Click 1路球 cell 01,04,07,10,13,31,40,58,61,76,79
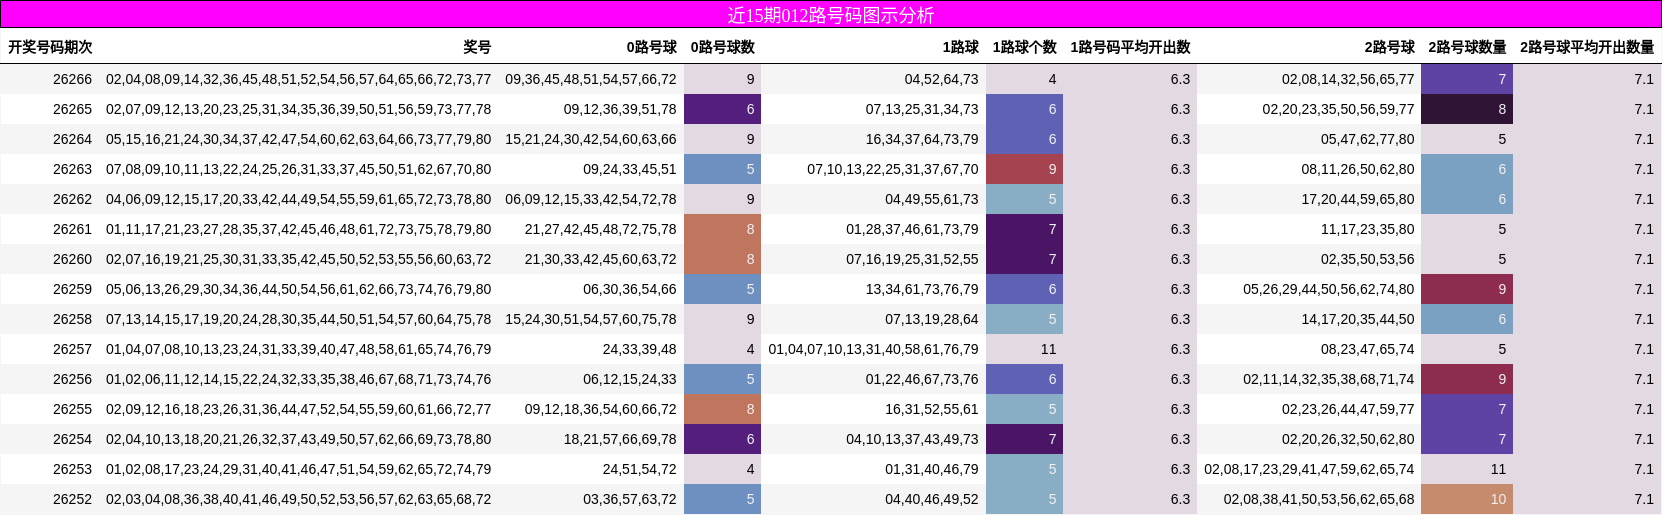The image size is (1662, 515). [x=874, y=349]
